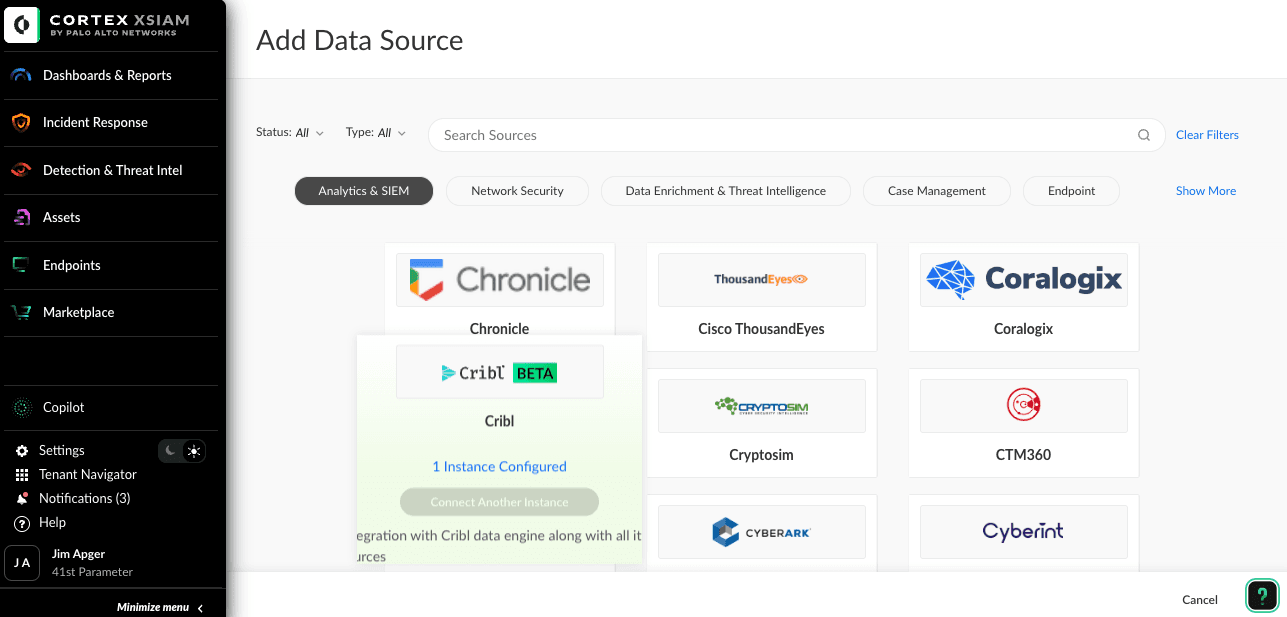Expand the Type filter dropdown
This screenshot has height=617, width=1287.
click(x=376, y=132)
